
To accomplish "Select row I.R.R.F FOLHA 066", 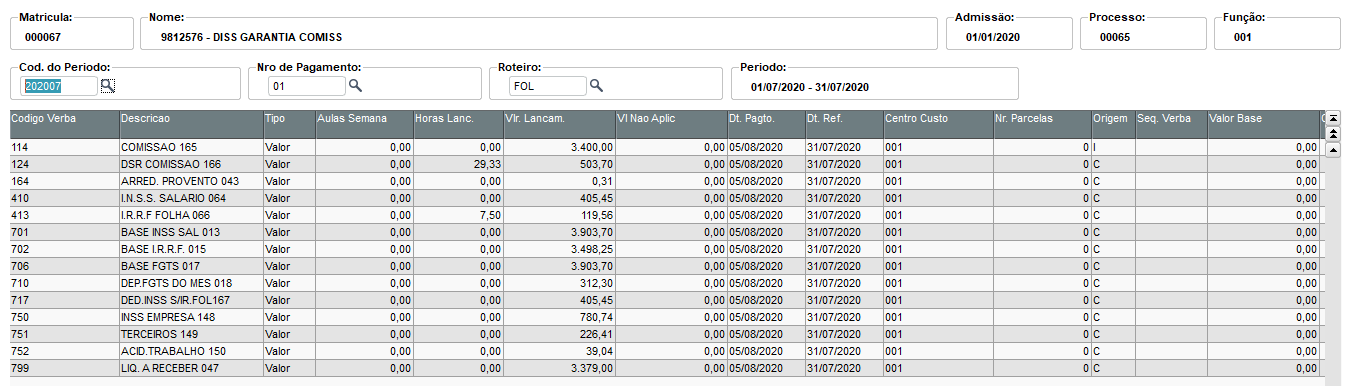I will pyautogui.click(x=667, y=215).
